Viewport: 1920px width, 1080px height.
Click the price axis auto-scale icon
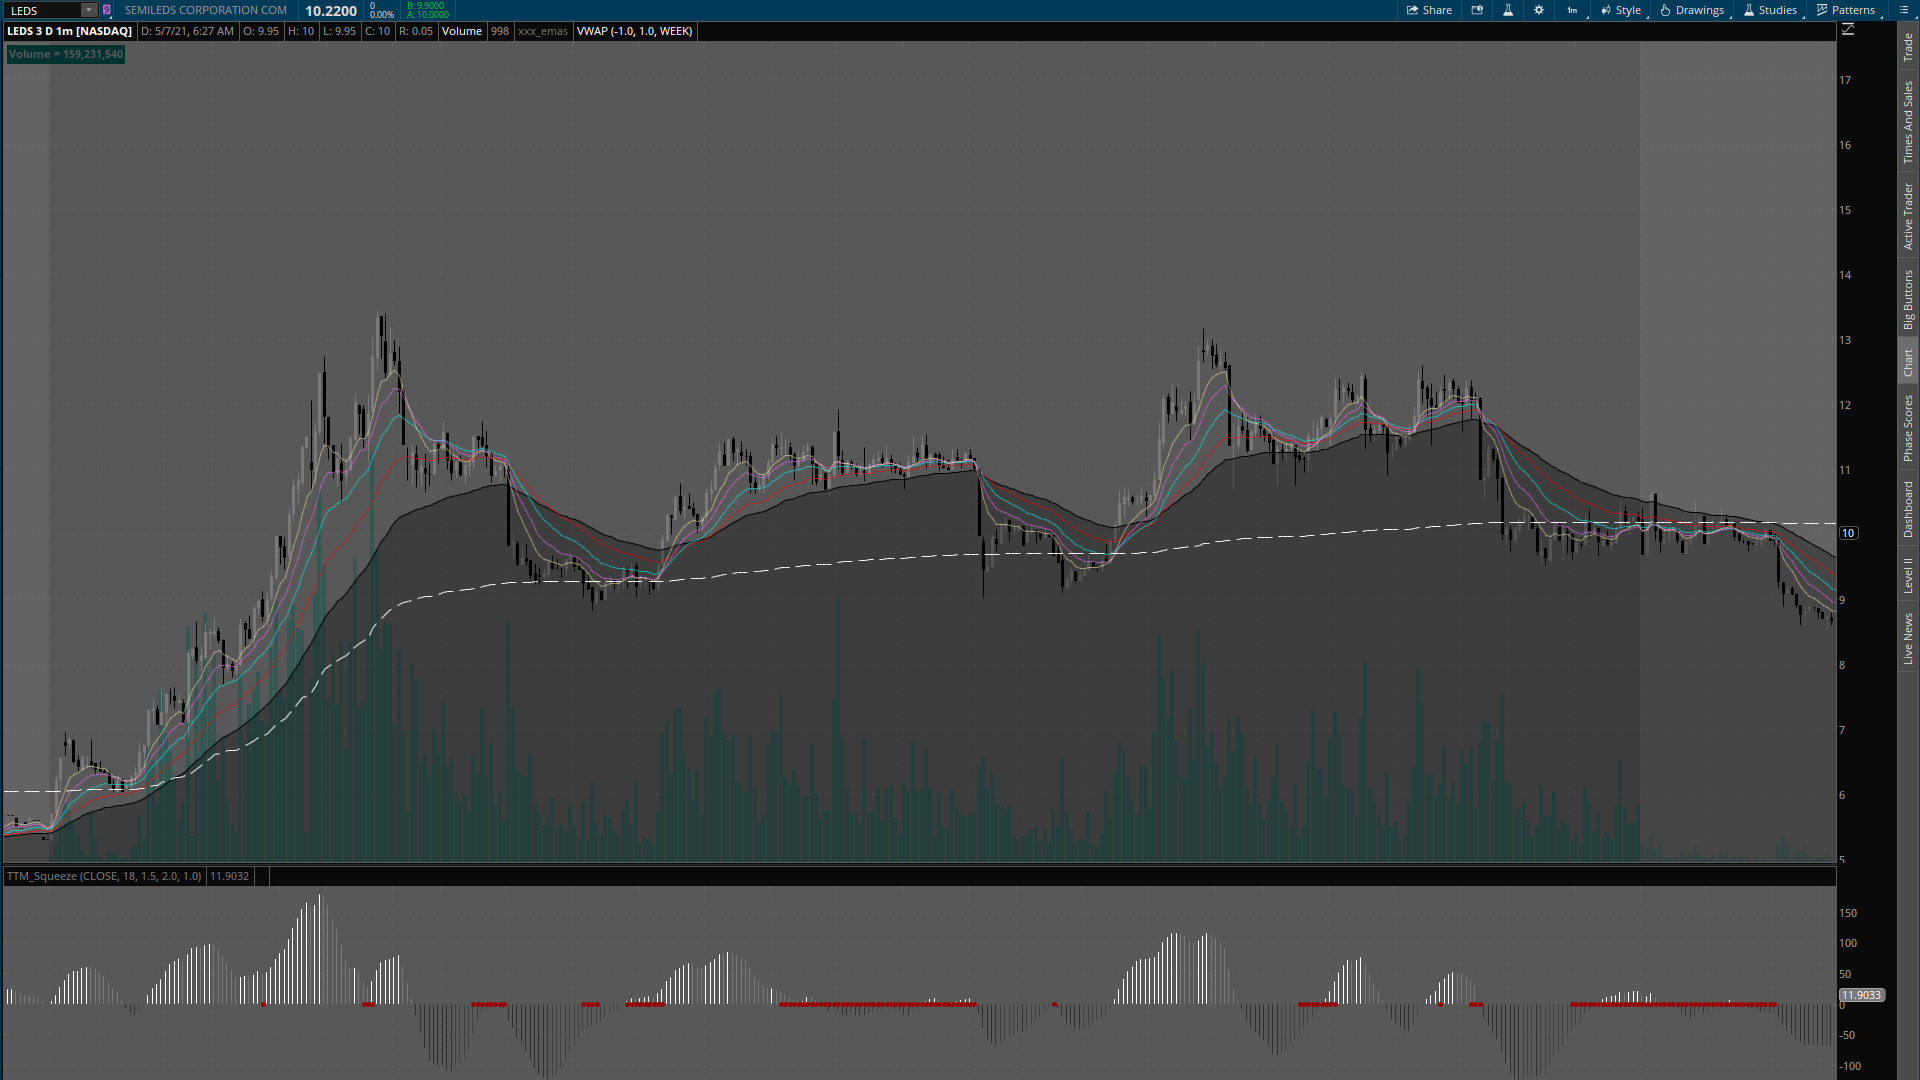1848,30
